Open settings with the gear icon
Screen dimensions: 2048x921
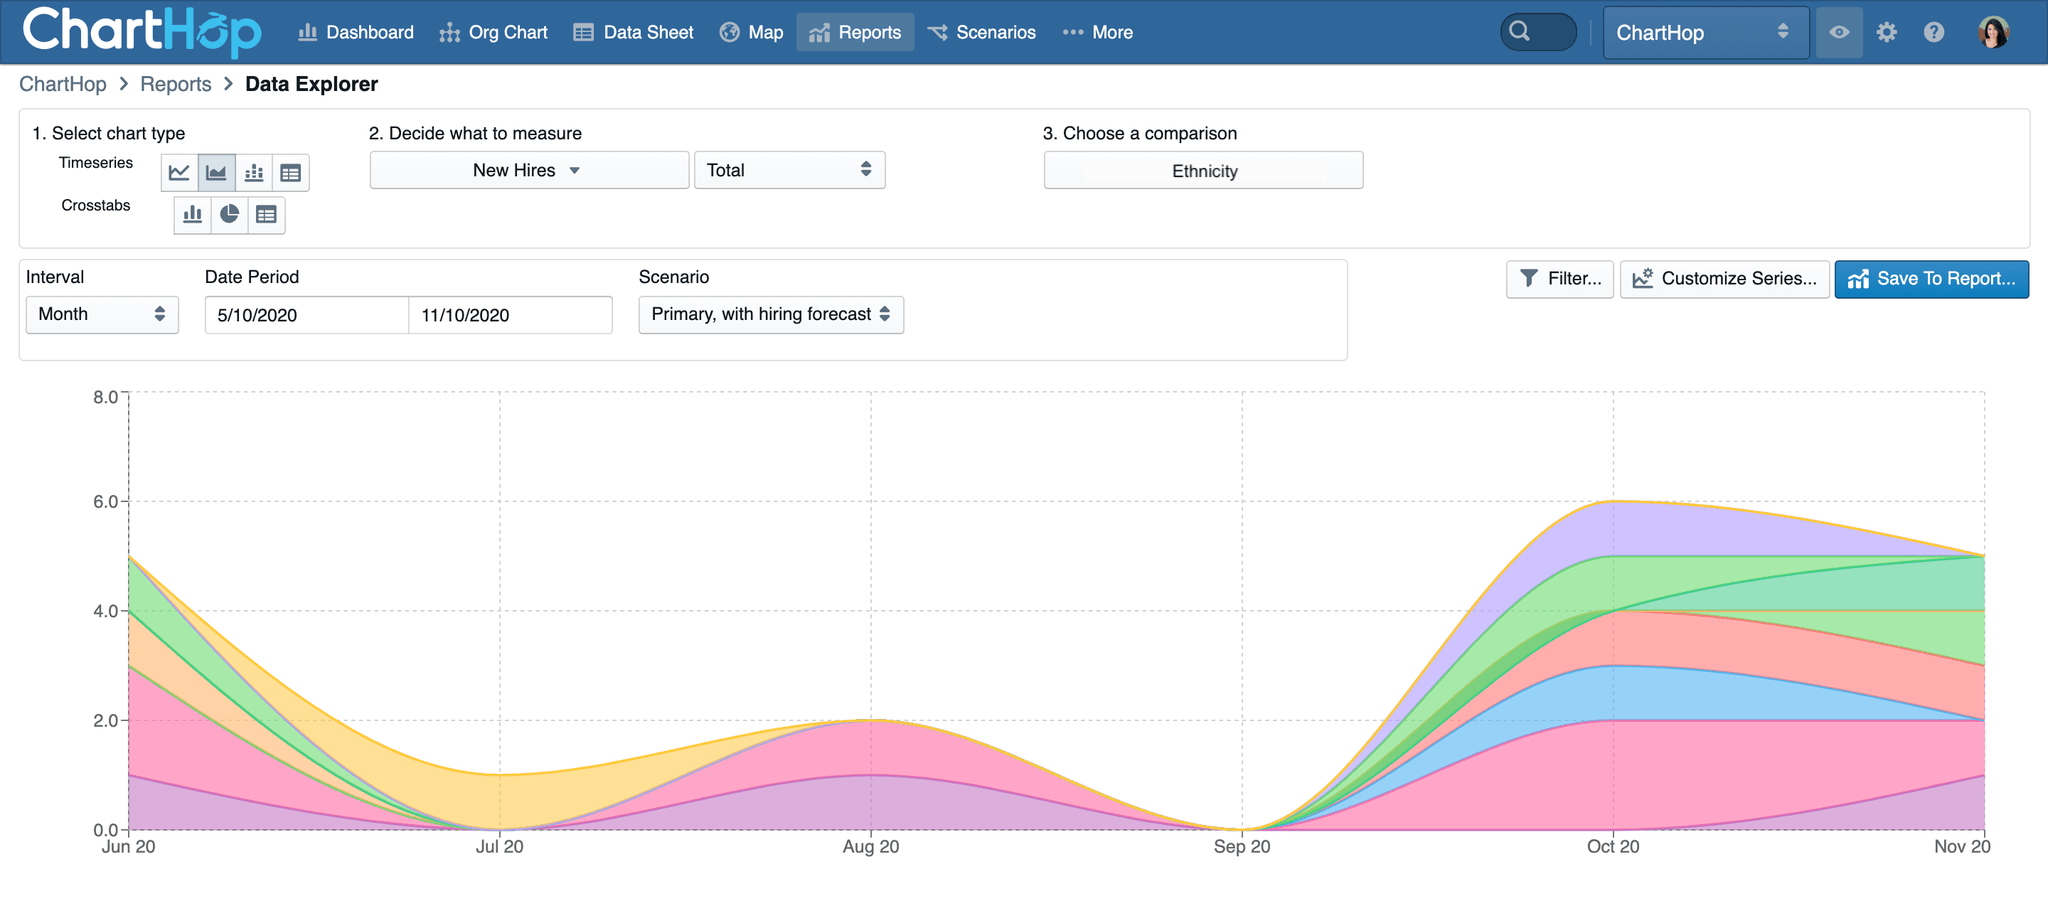pos(1886,32)
